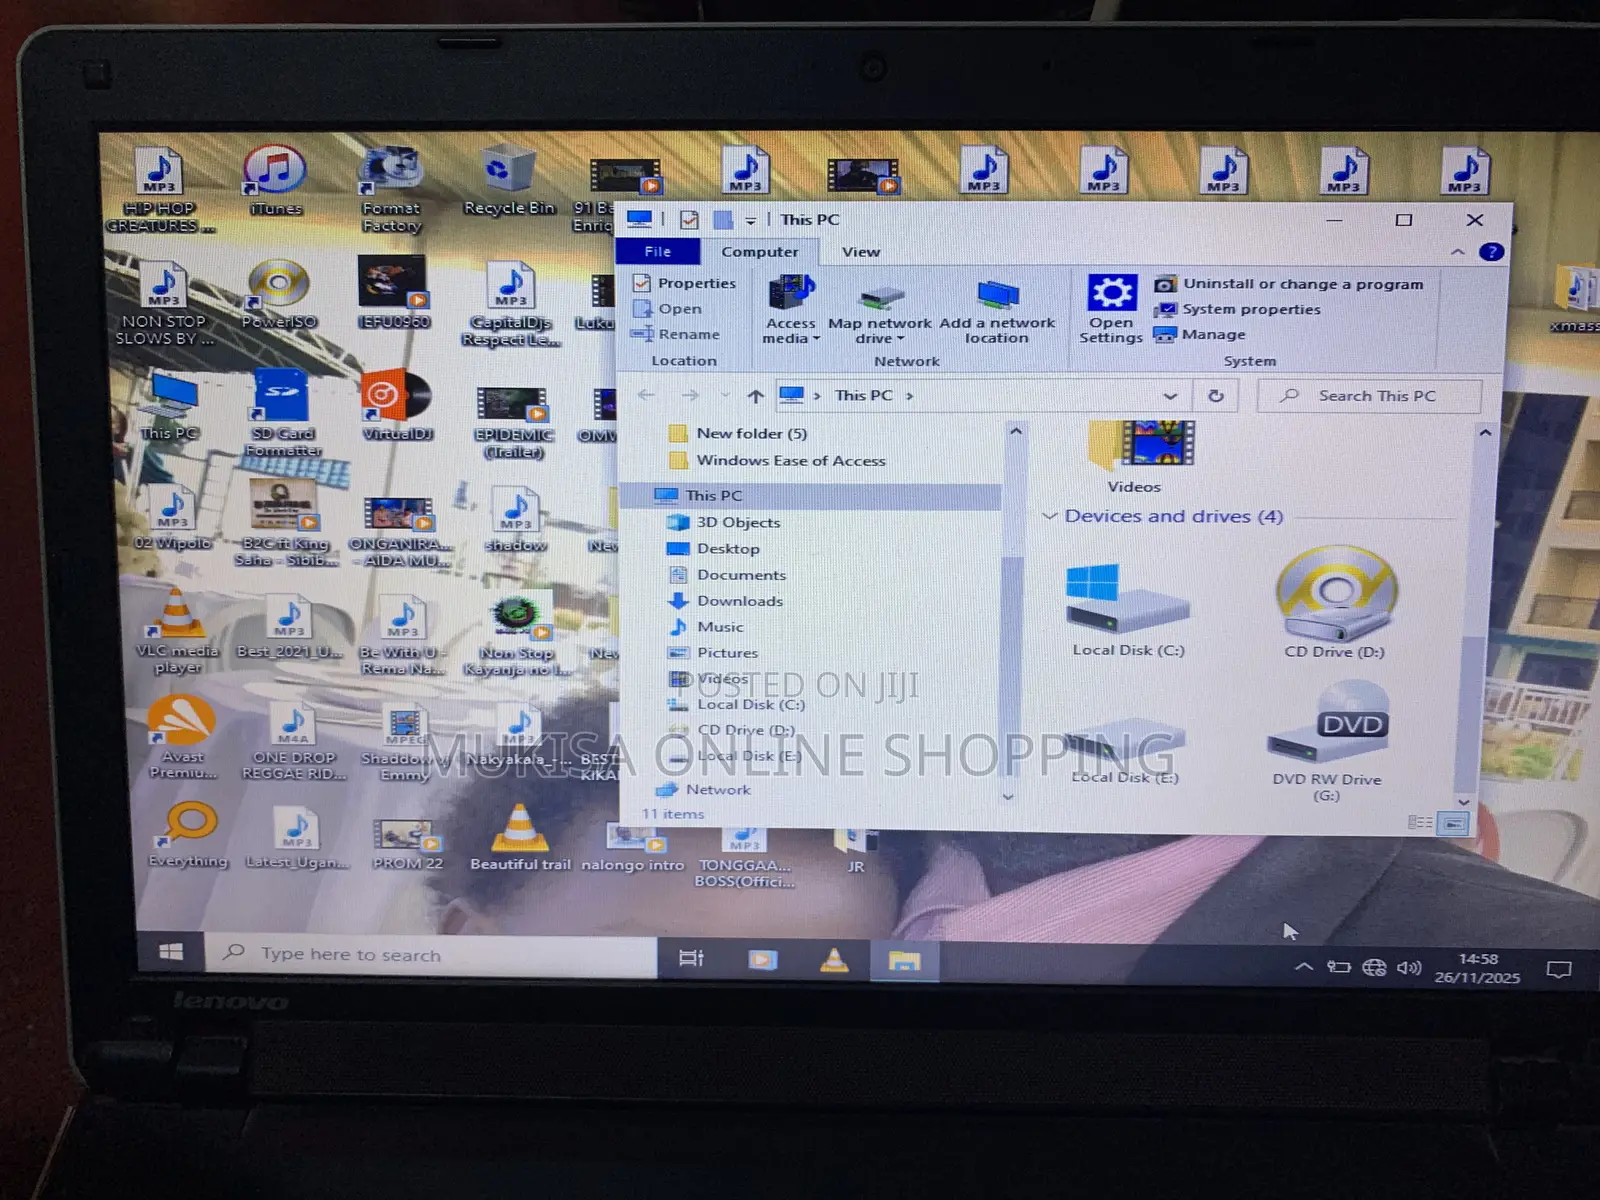
Task: Click the Search This PC field
Action: point(1369,396)
